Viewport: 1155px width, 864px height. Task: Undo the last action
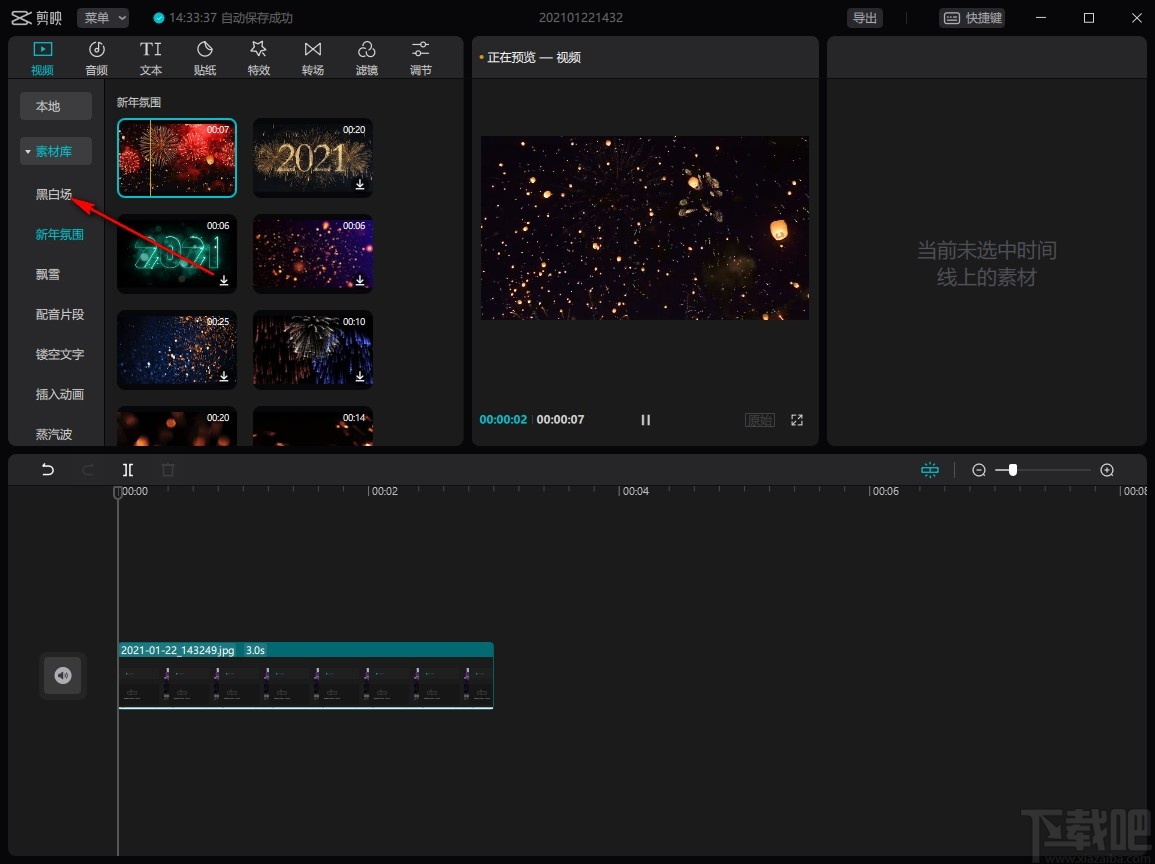coord(48,470)
